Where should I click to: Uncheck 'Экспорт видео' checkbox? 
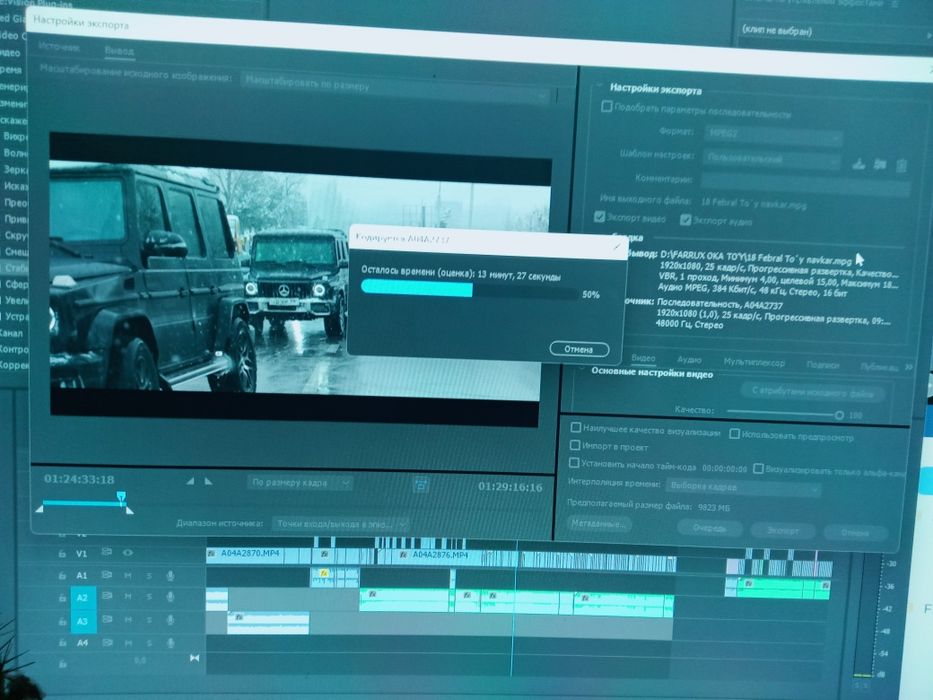pos(600,217)
